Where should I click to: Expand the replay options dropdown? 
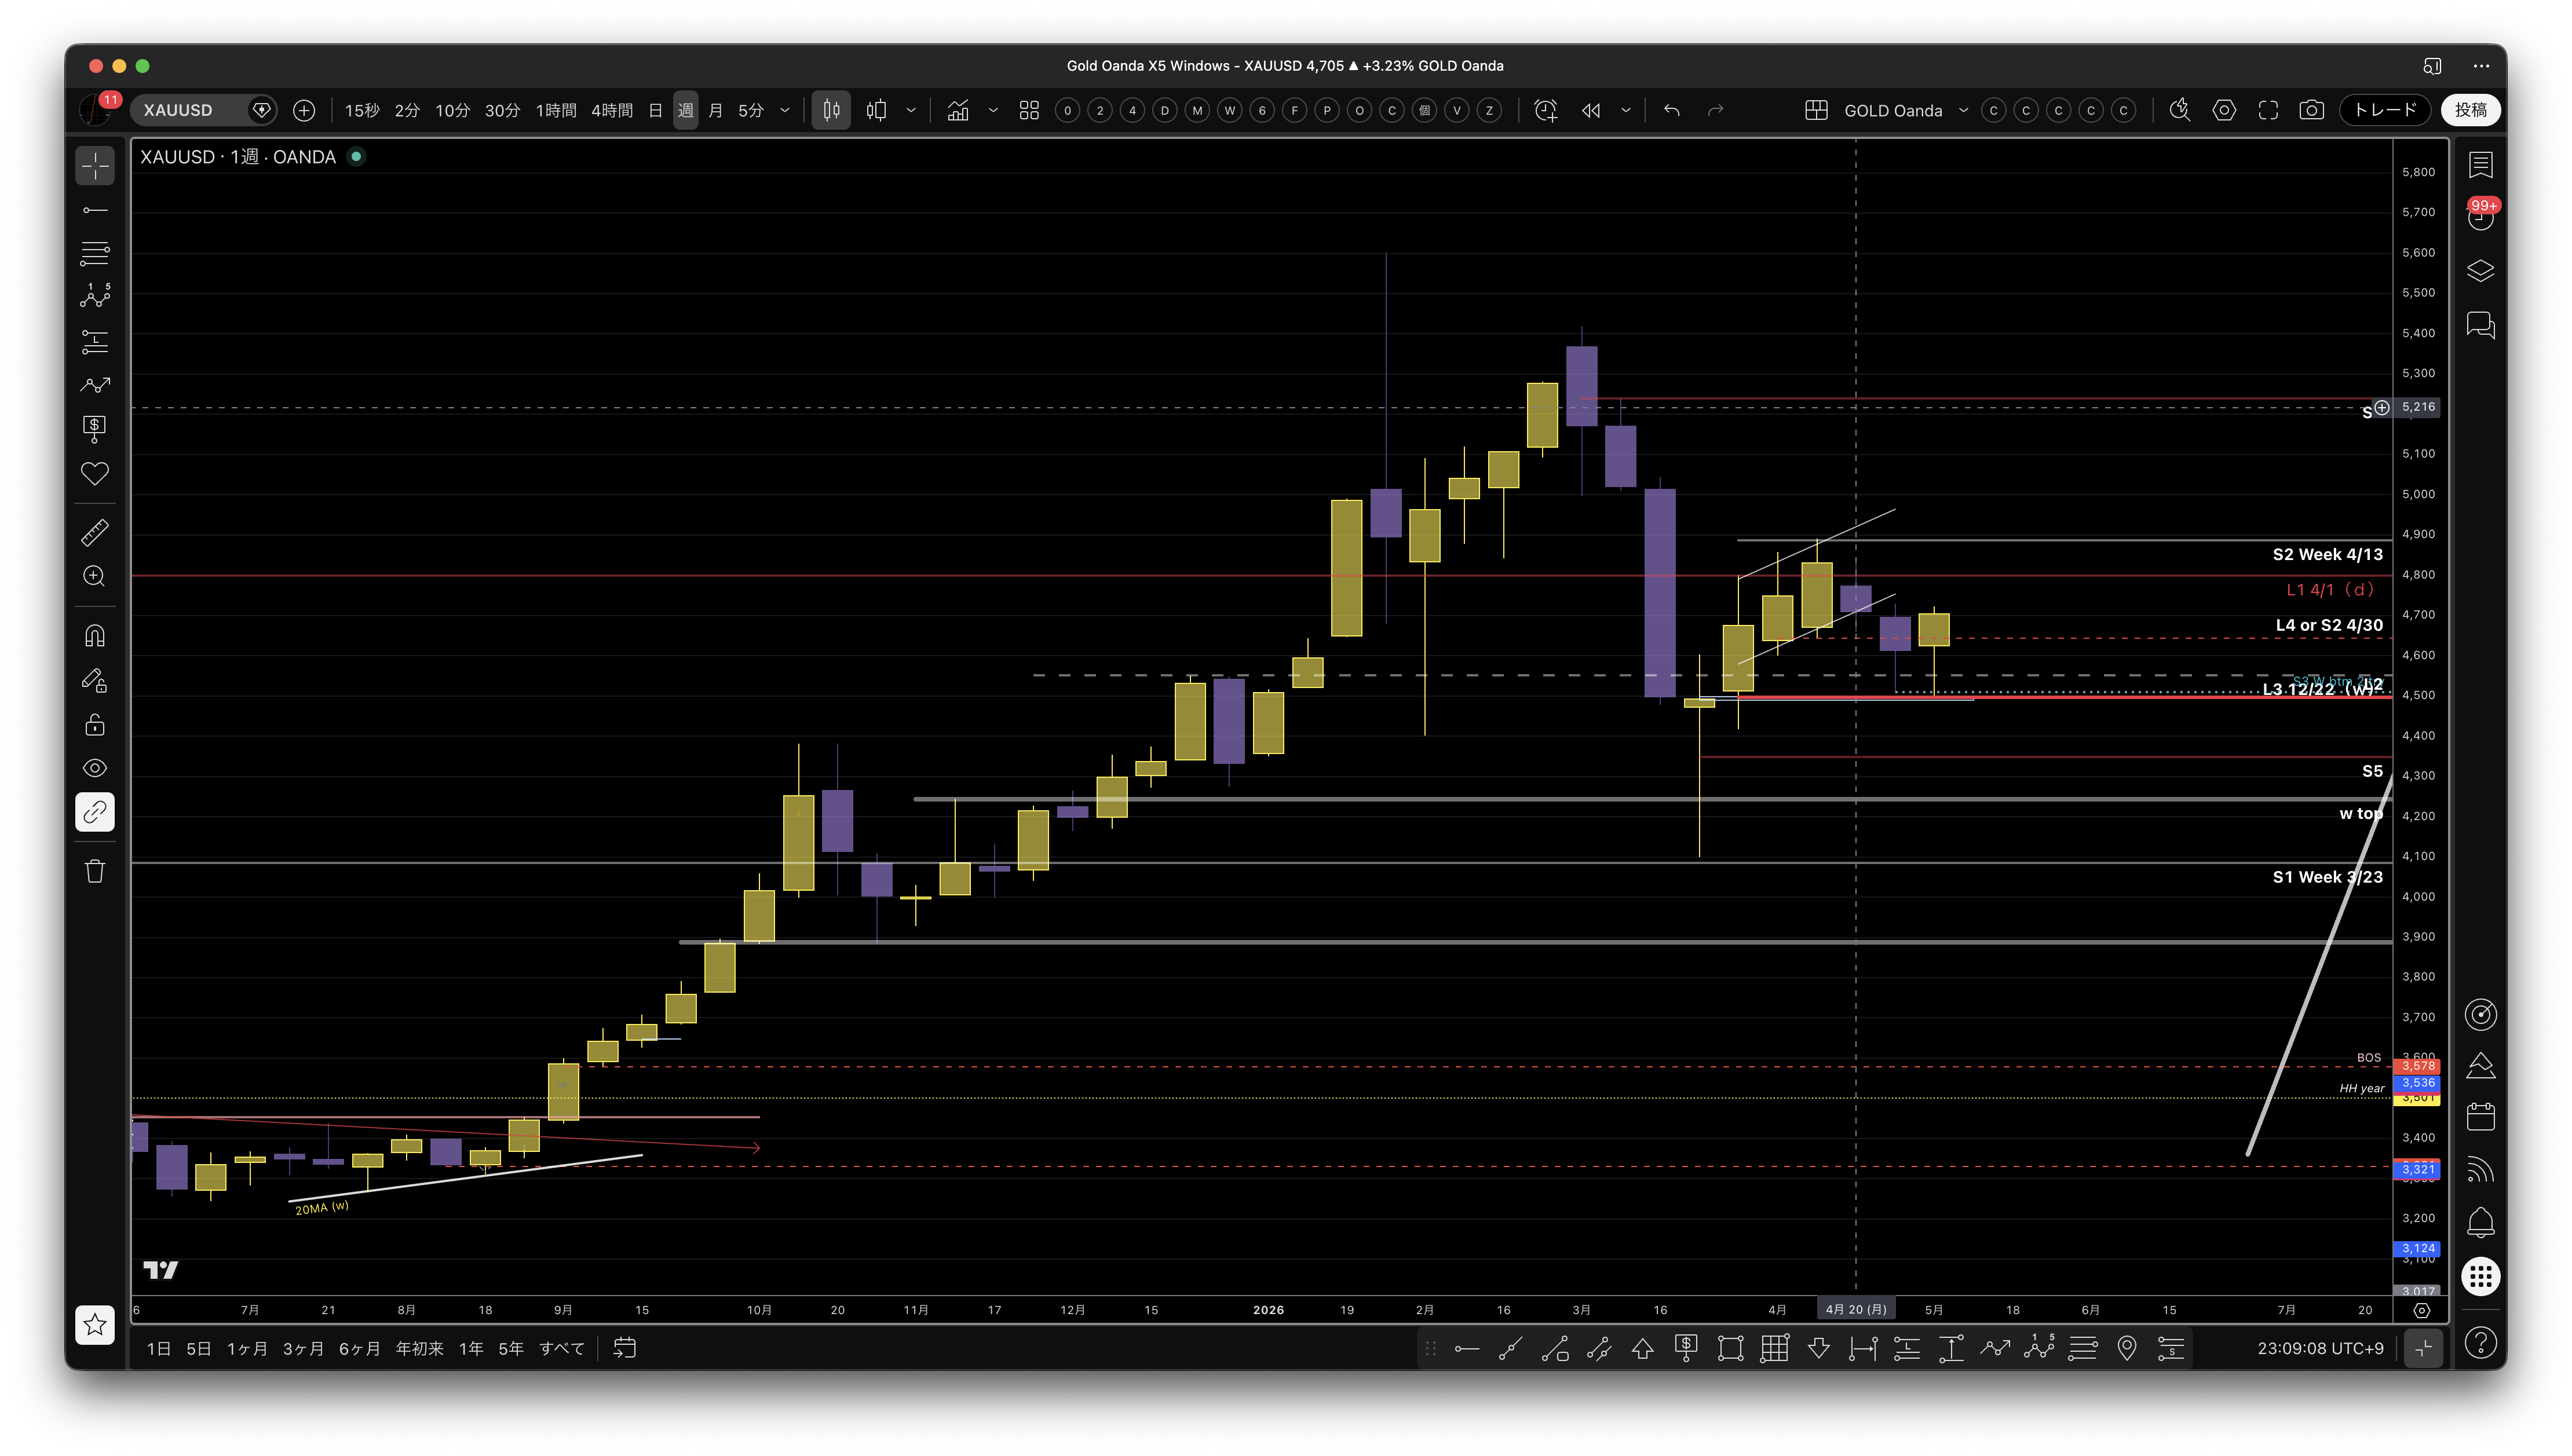click(x=1626, y=110)
